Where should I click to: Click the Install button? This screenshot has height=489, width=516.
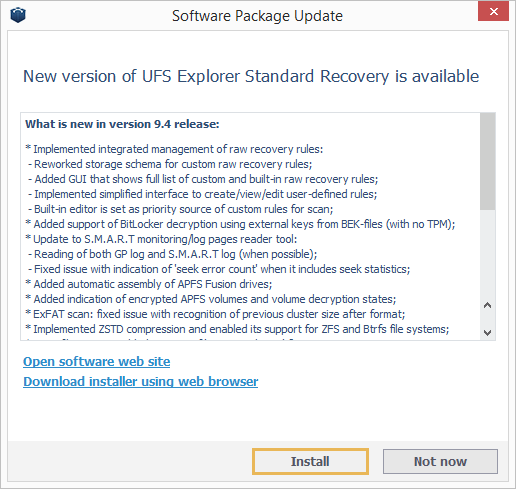point(310,461)
